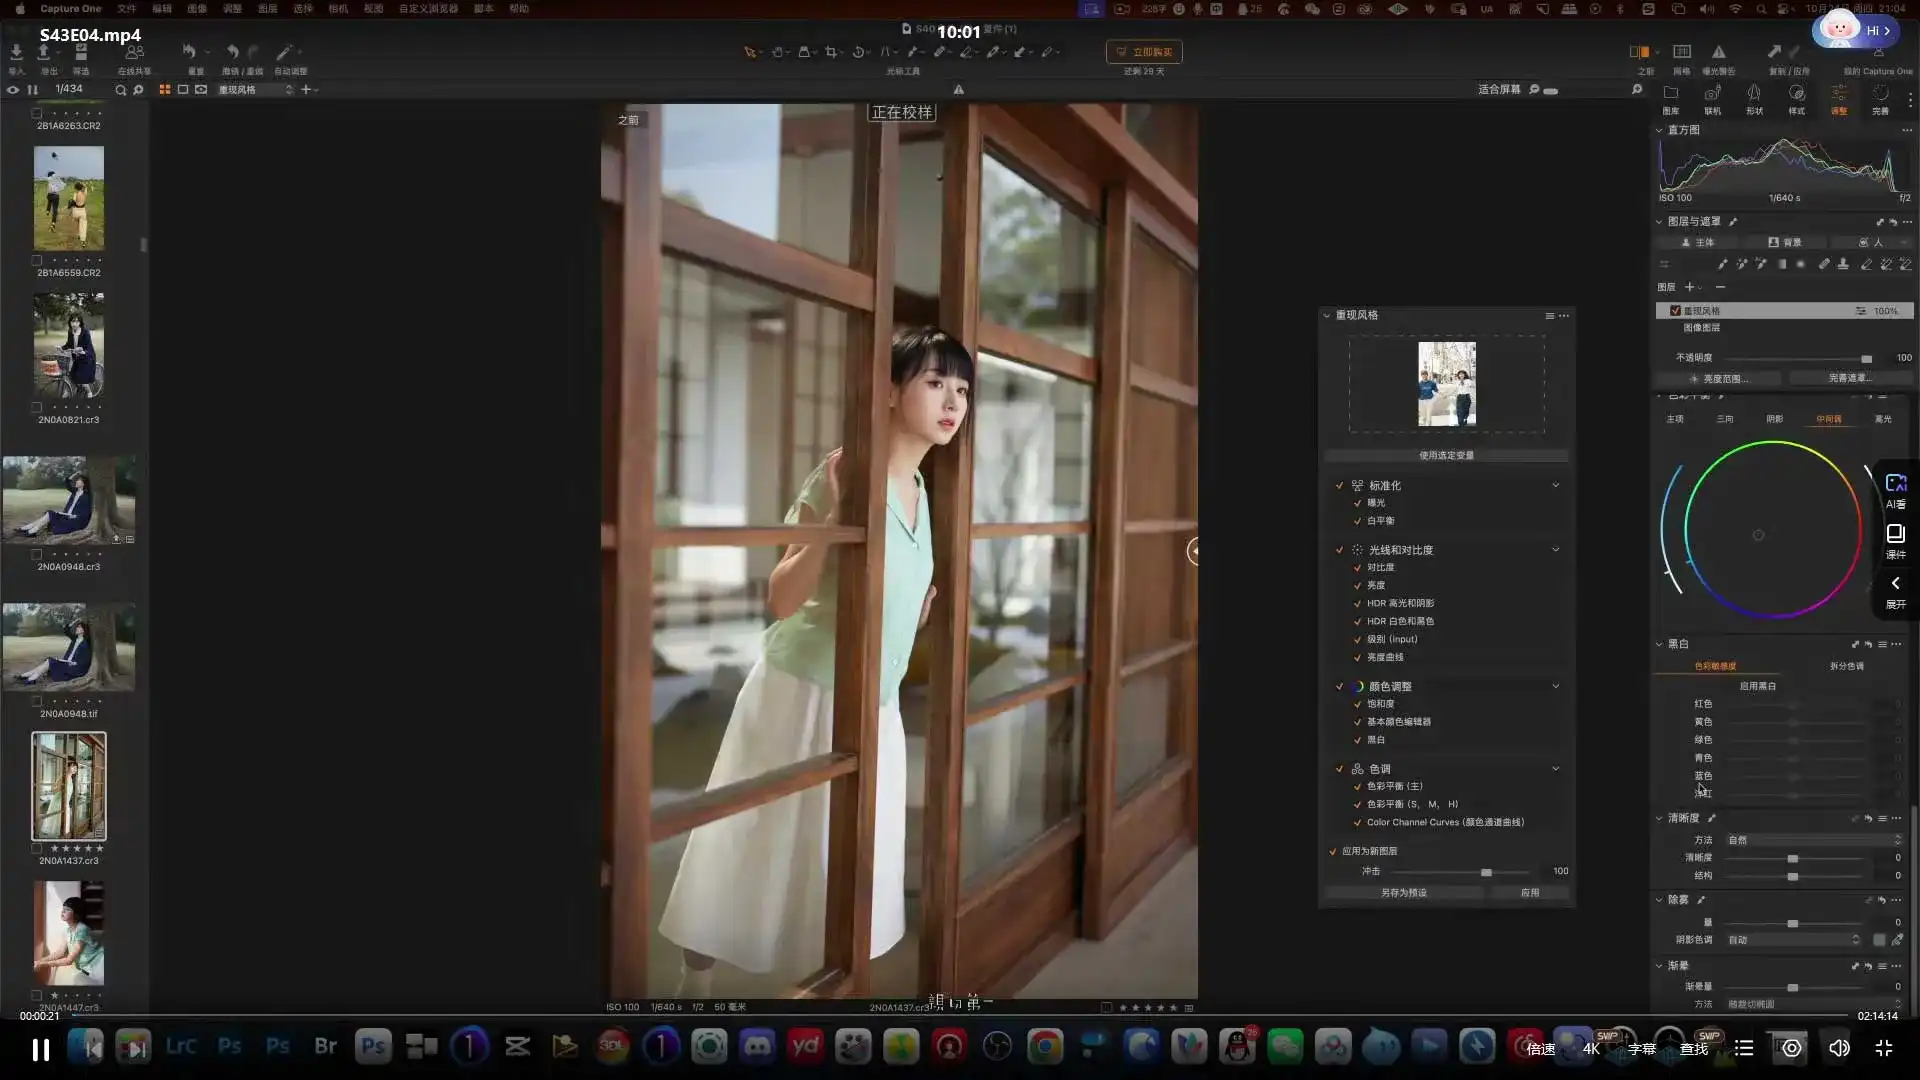Open the Library (图库) tool tab

[1670, 94]
